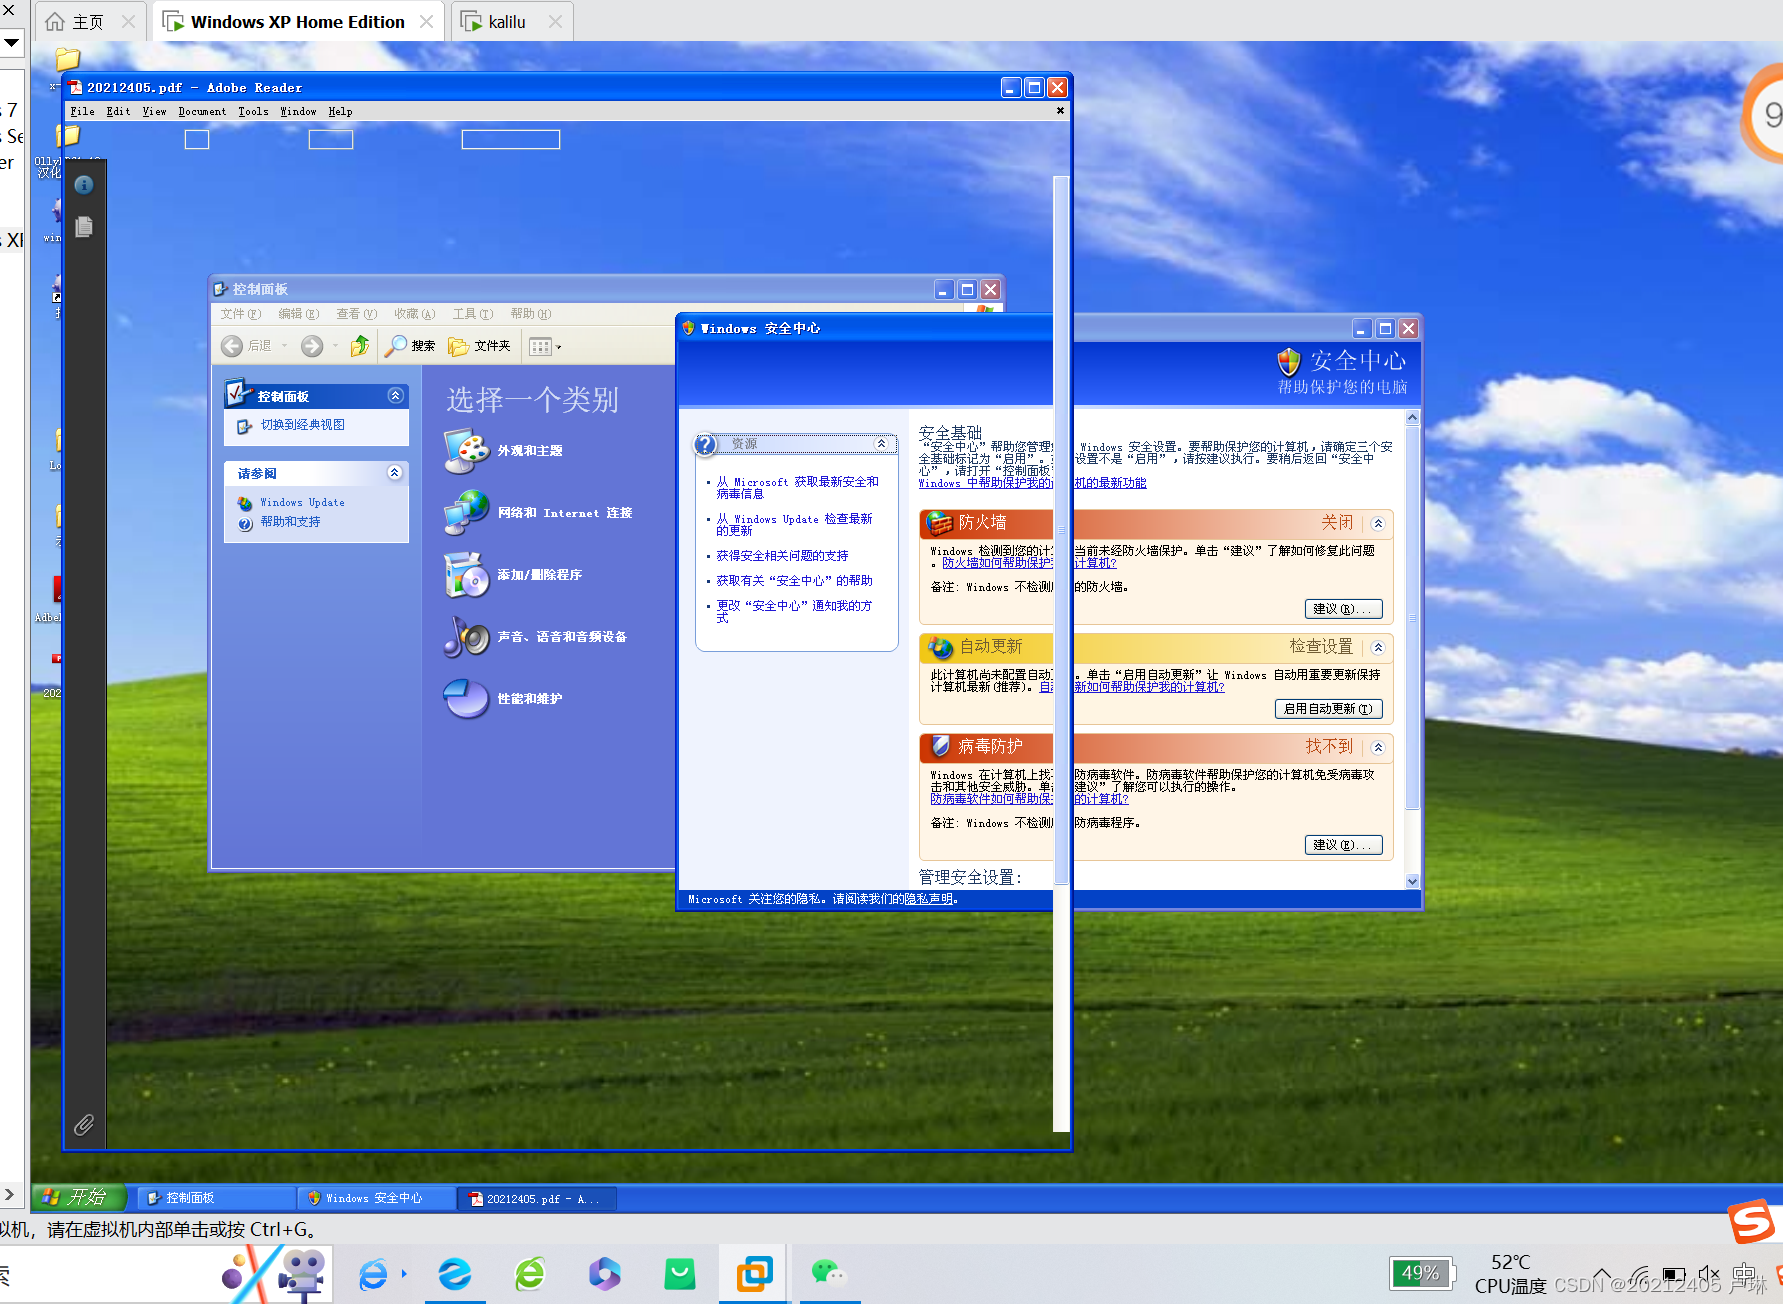The image size is (1783, 1304).
Task: Click the 文件夹 folders button in Control Panel
Action: click(480, 346)
